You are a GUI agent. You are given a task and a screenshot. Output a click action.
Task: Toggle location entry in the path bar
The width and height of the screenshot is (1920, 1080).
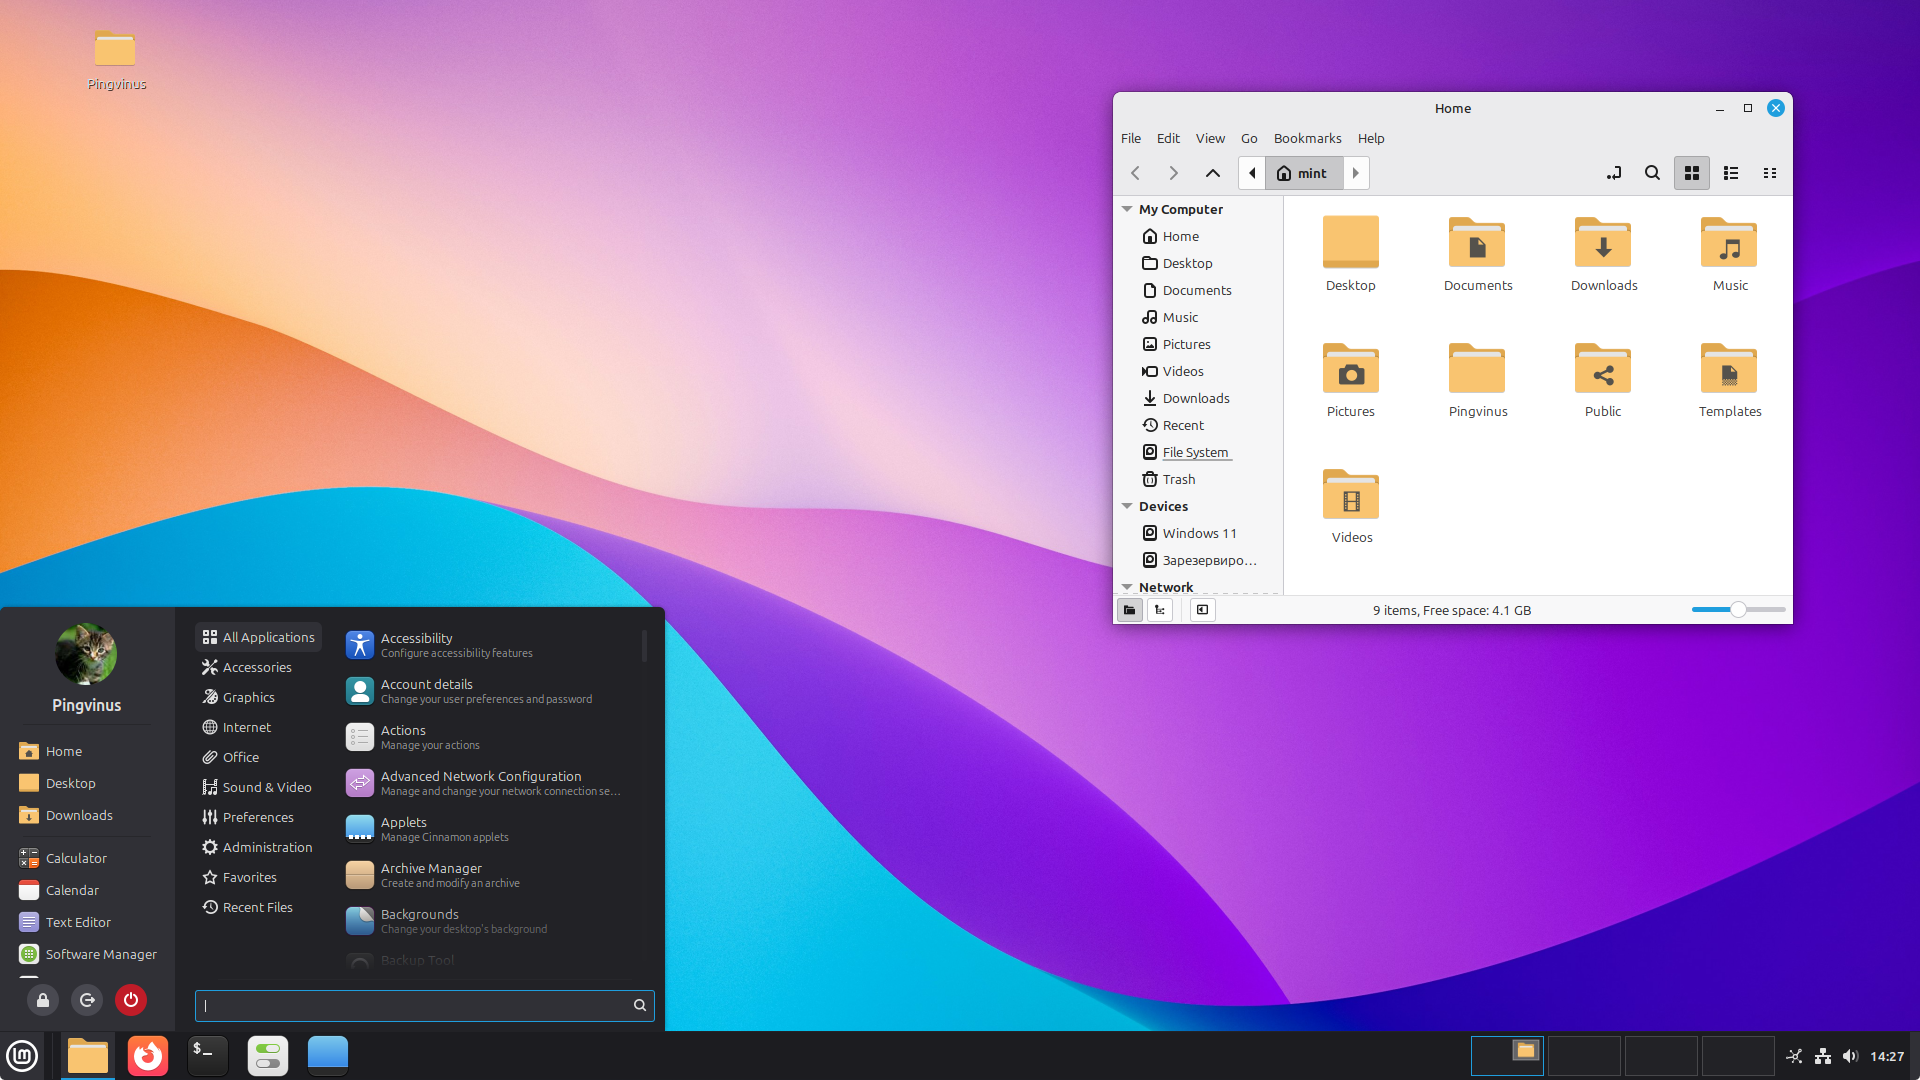1614,172
